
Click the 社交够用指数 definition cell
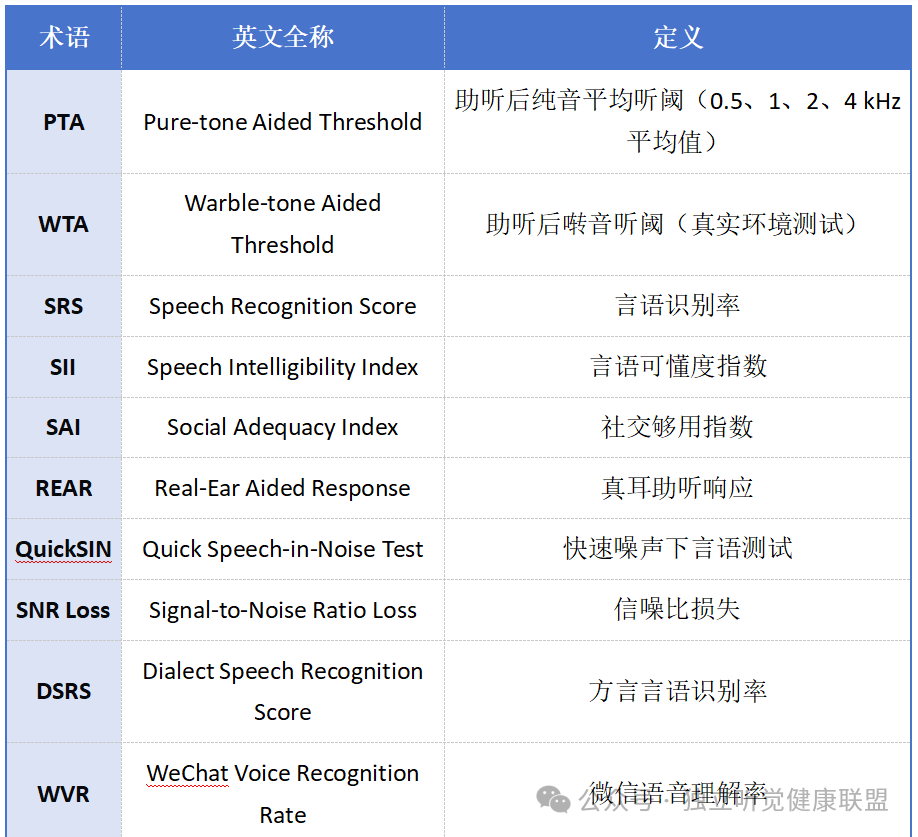coord(677,427)
